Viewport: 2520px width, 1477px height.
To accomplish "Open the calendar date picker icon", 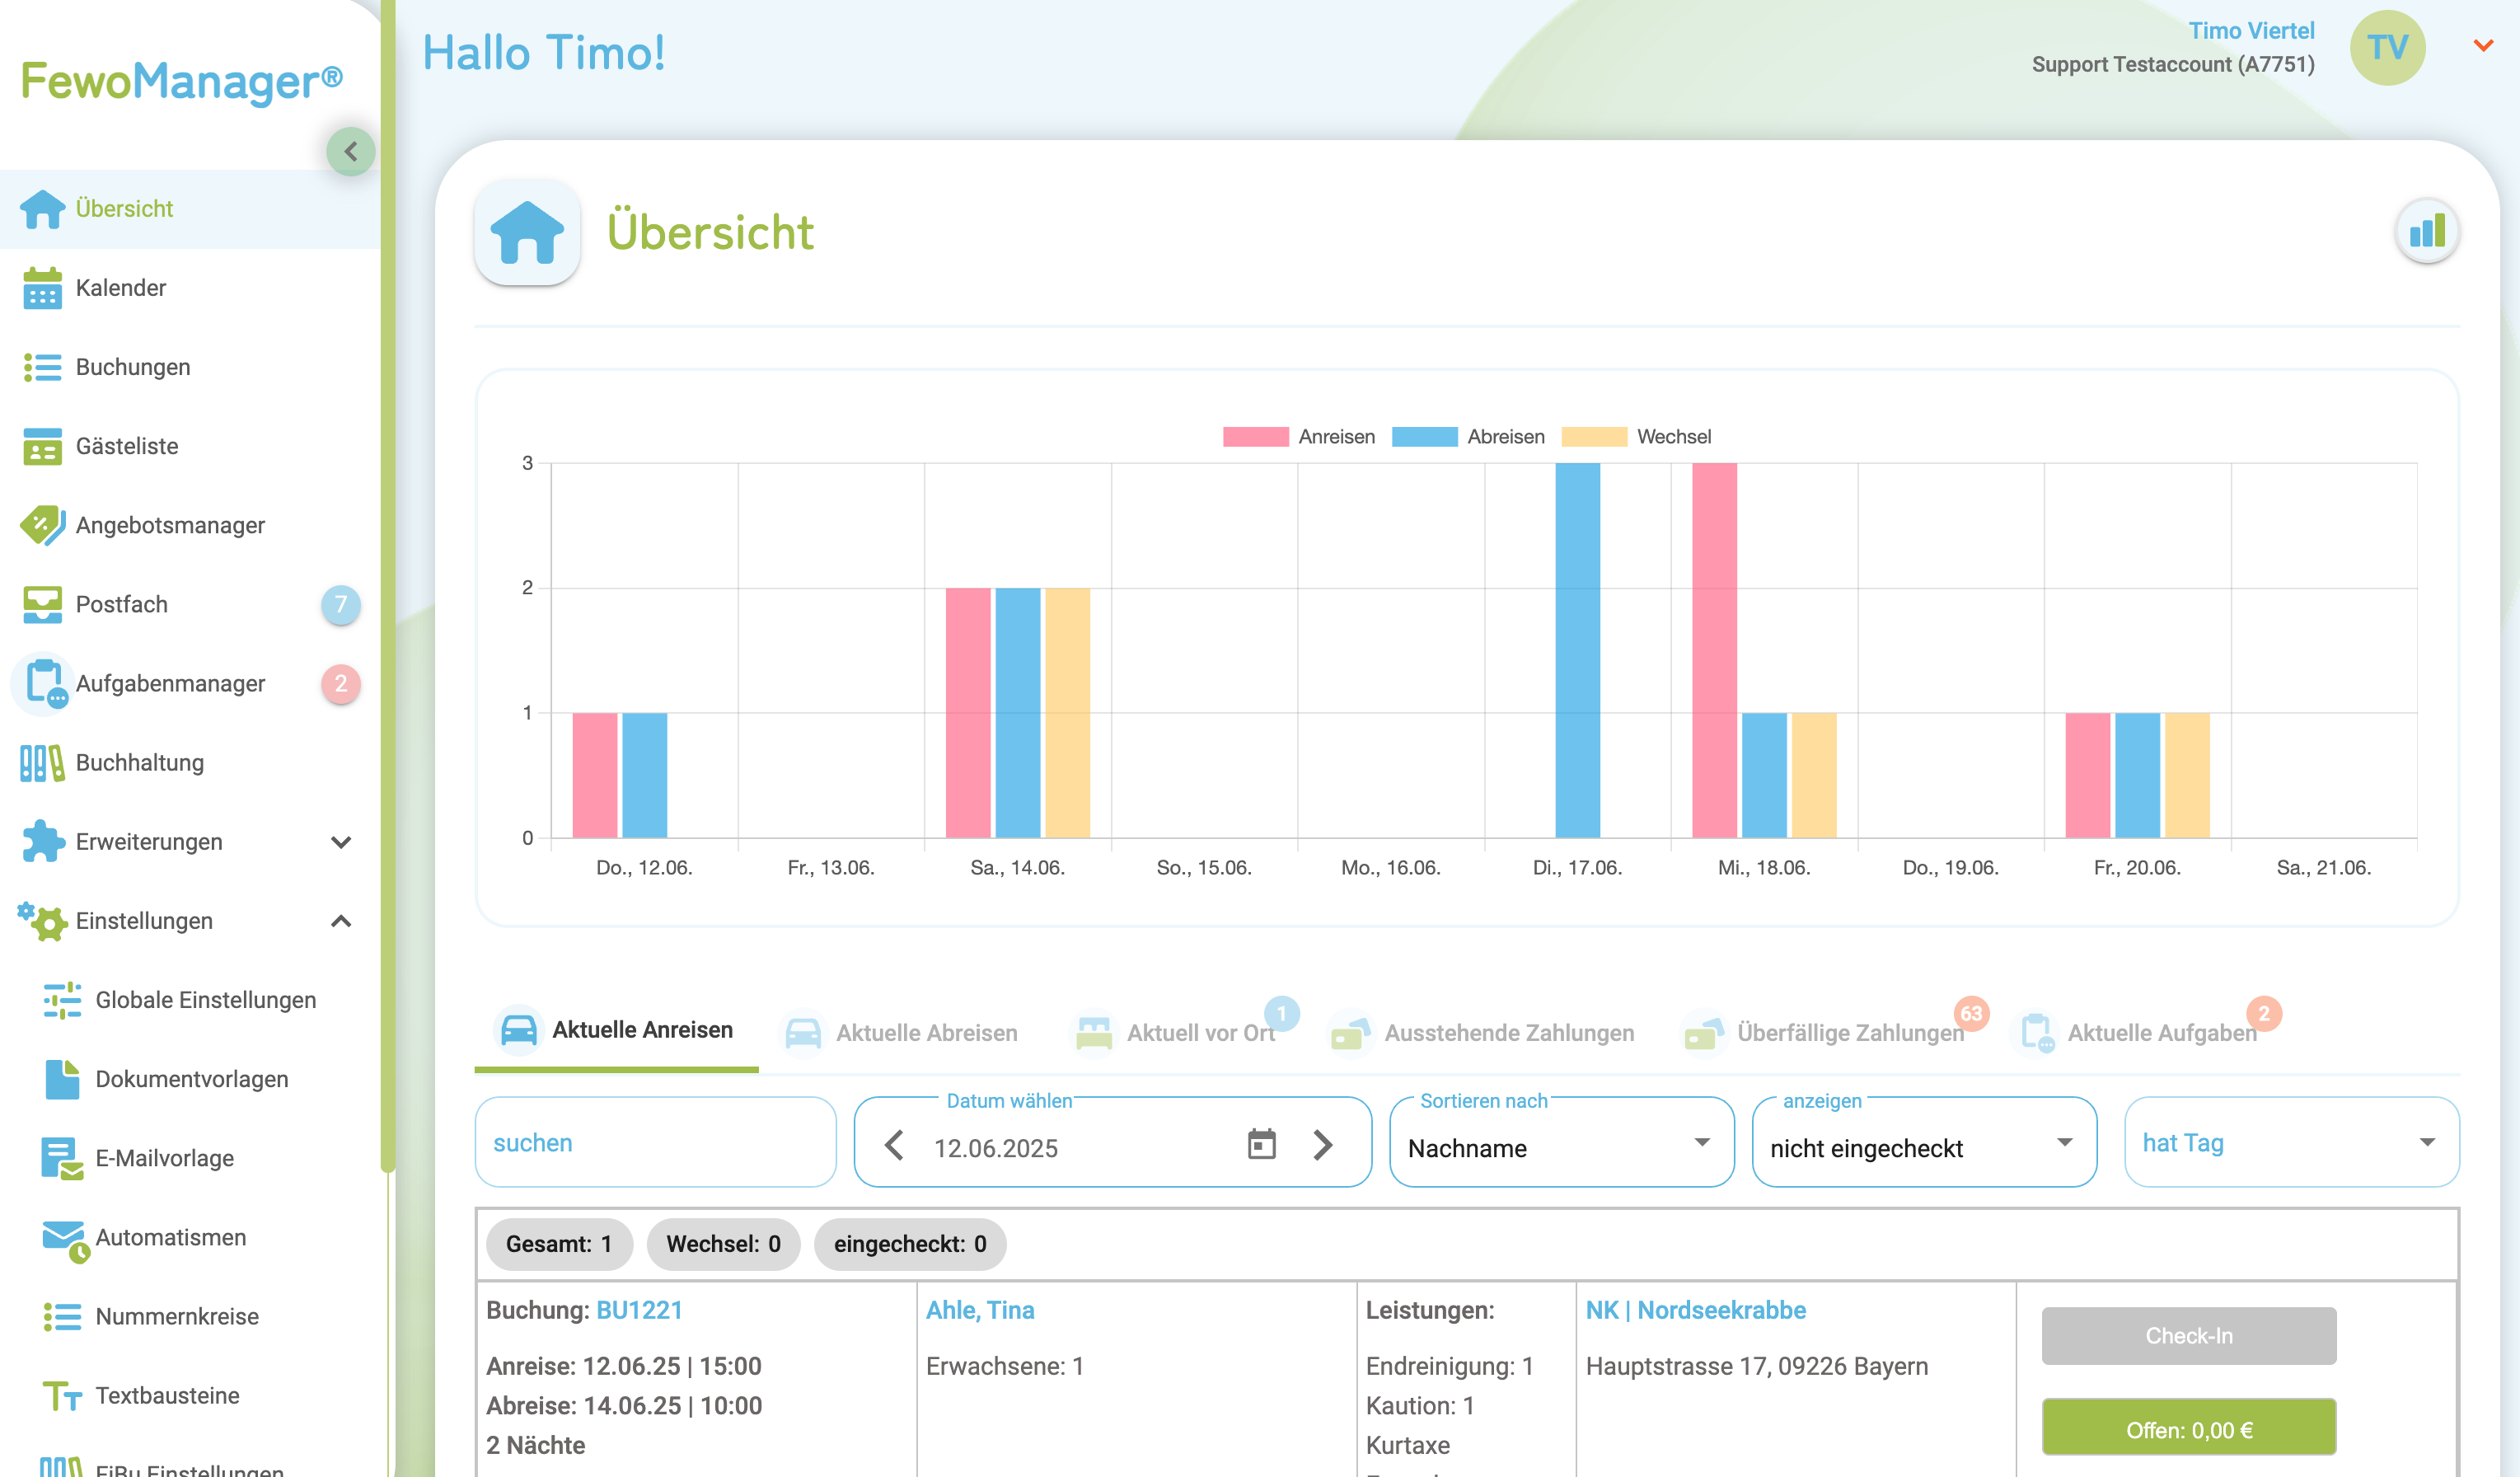I will 1261,1144.
